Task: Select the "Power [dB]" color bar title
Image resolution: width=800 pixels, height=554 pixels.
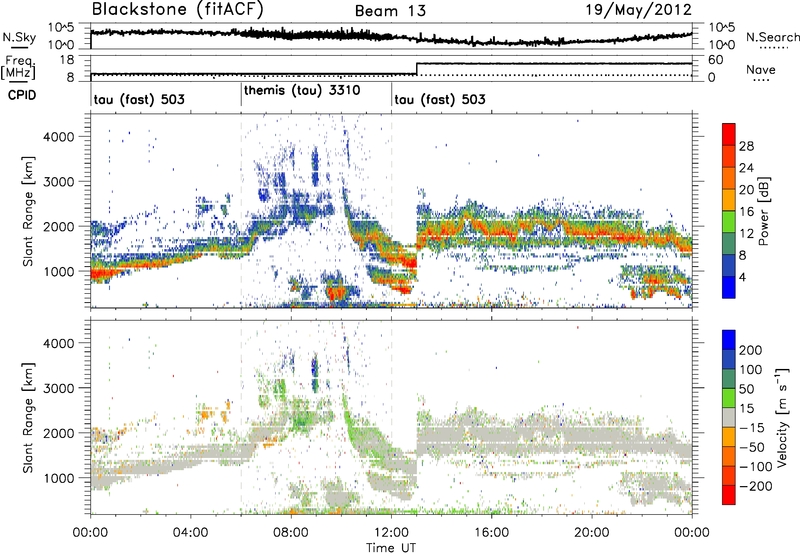Action: click(763, 211)
